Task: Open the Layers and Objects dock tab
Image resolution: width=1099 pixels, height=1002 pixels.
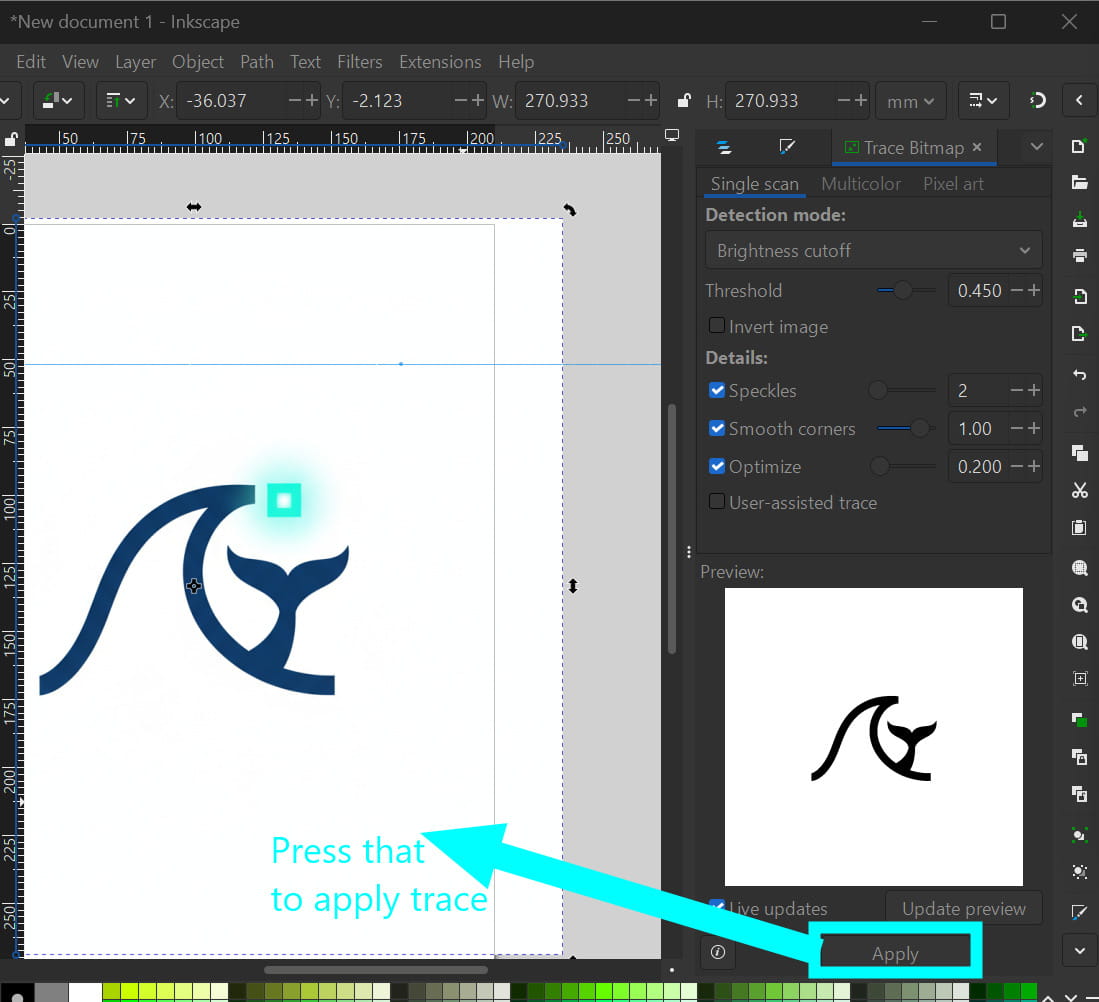Action: pos(724,147)
